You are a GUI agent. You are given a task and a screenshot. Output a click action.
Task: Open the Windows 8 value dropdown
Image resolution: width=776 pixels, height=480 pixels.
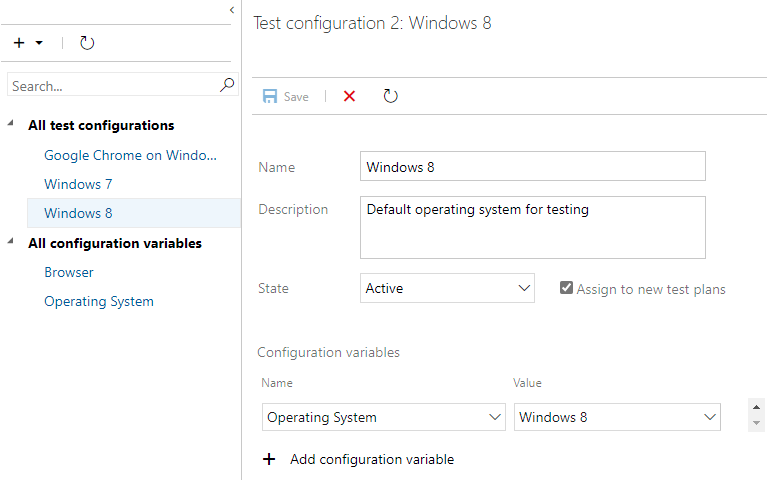pos(617,417)
